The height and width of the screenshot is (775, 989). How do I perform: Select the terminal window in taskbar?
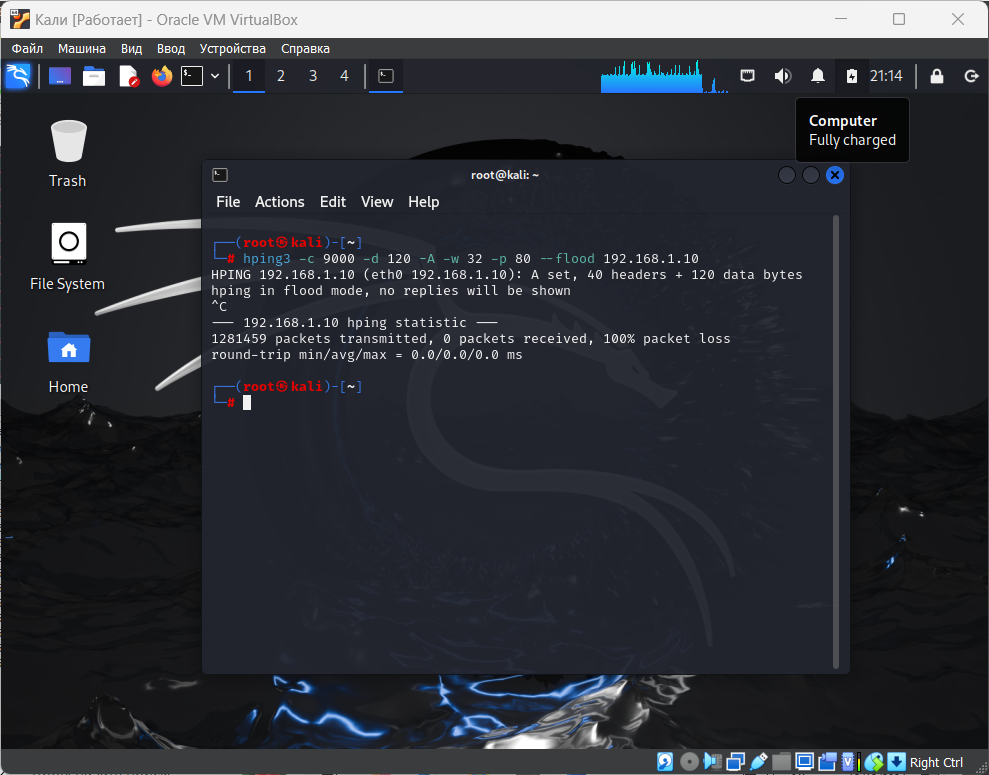pos(386,76)
